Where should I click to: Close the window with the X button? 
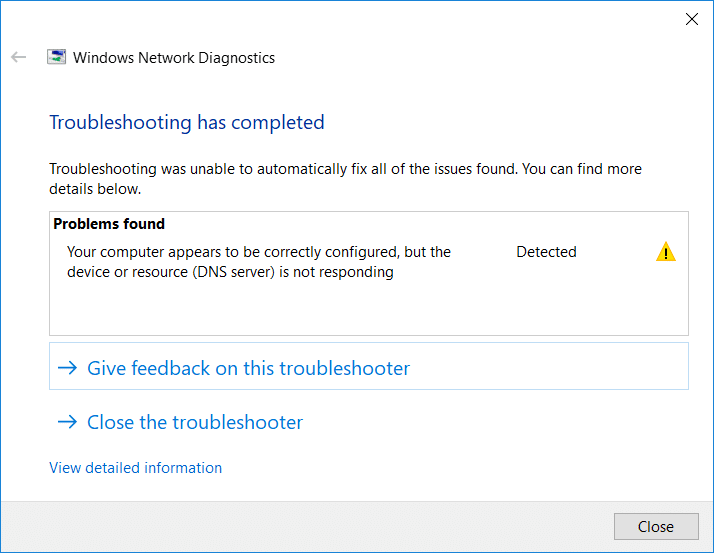tap(690, 18)
